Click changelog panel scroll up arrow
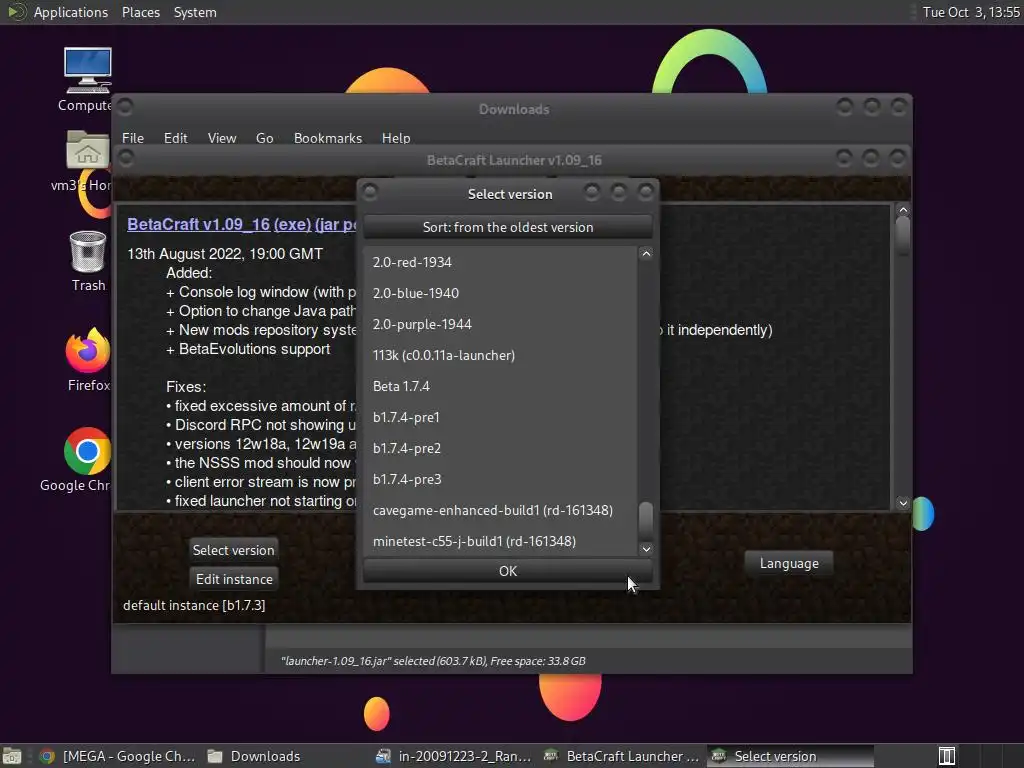Screen dimensions: 1024x768 903,210
